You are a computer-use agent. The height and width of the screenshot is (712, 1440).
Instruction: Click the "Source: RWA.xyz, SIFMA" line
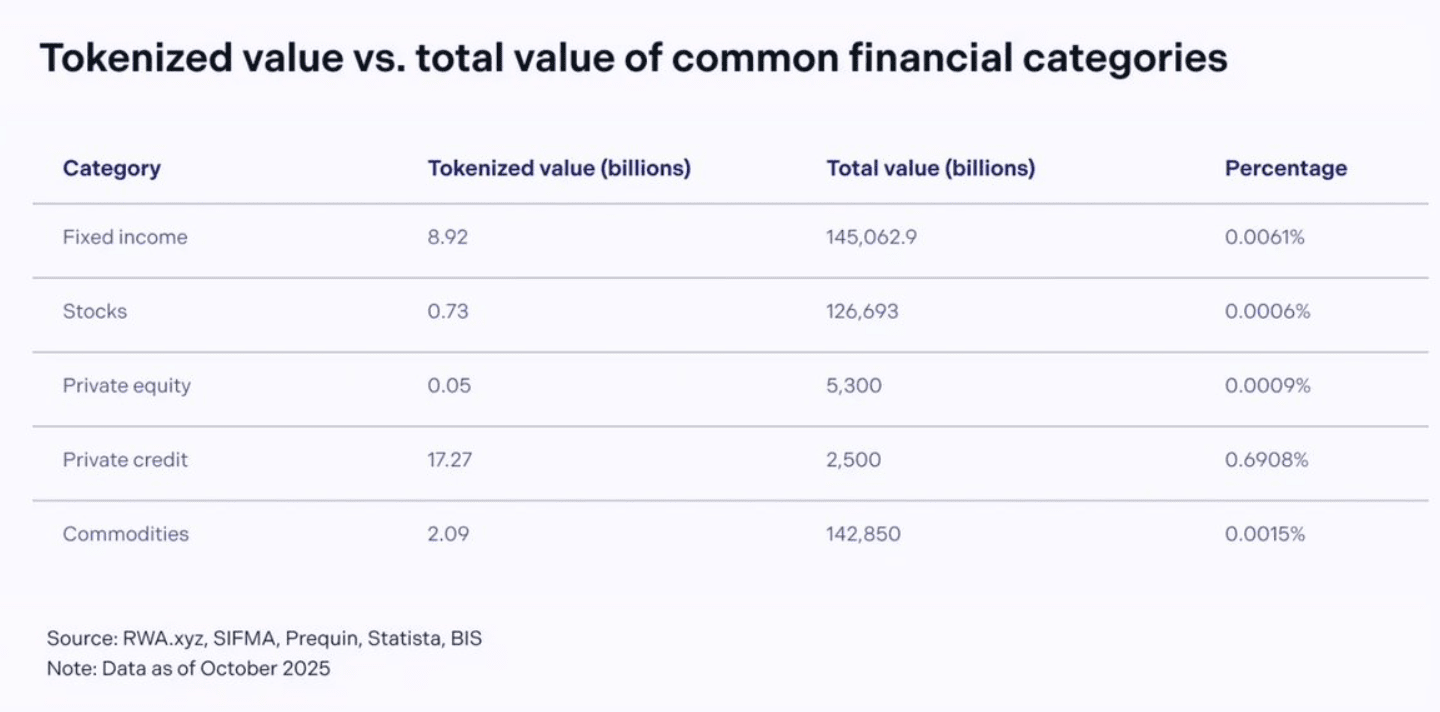[x=264, y=638]
